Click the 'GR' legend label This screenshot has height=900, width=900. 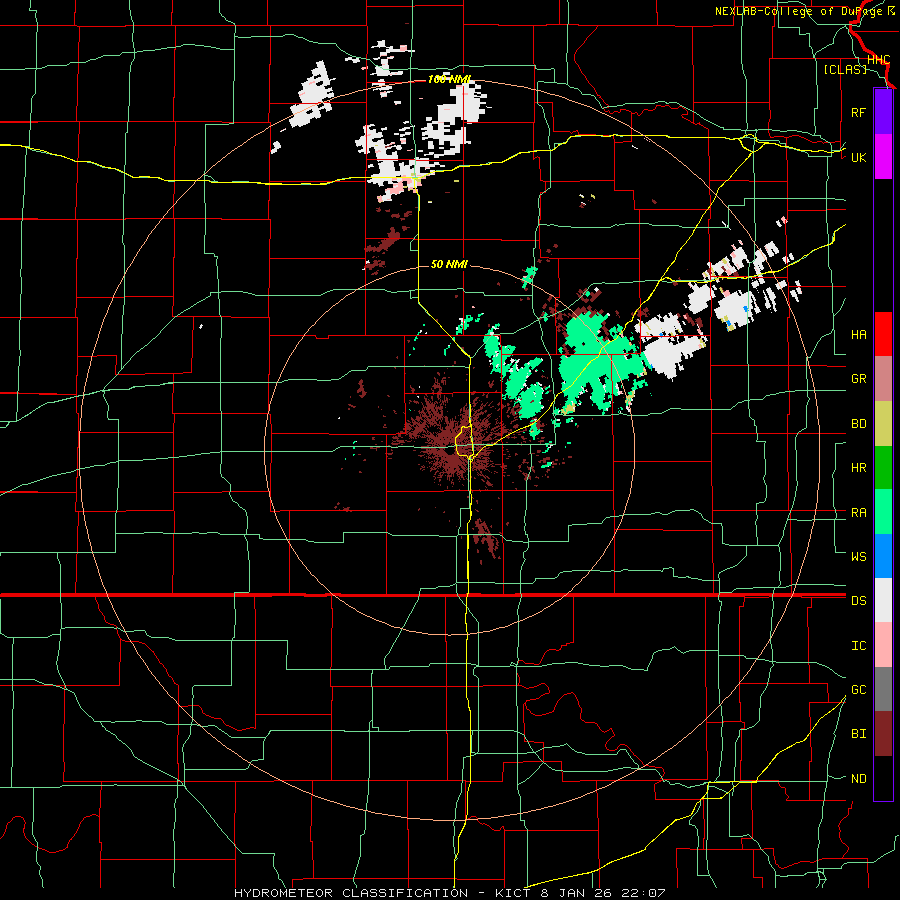pyautogui.click(x=858, y=379)
